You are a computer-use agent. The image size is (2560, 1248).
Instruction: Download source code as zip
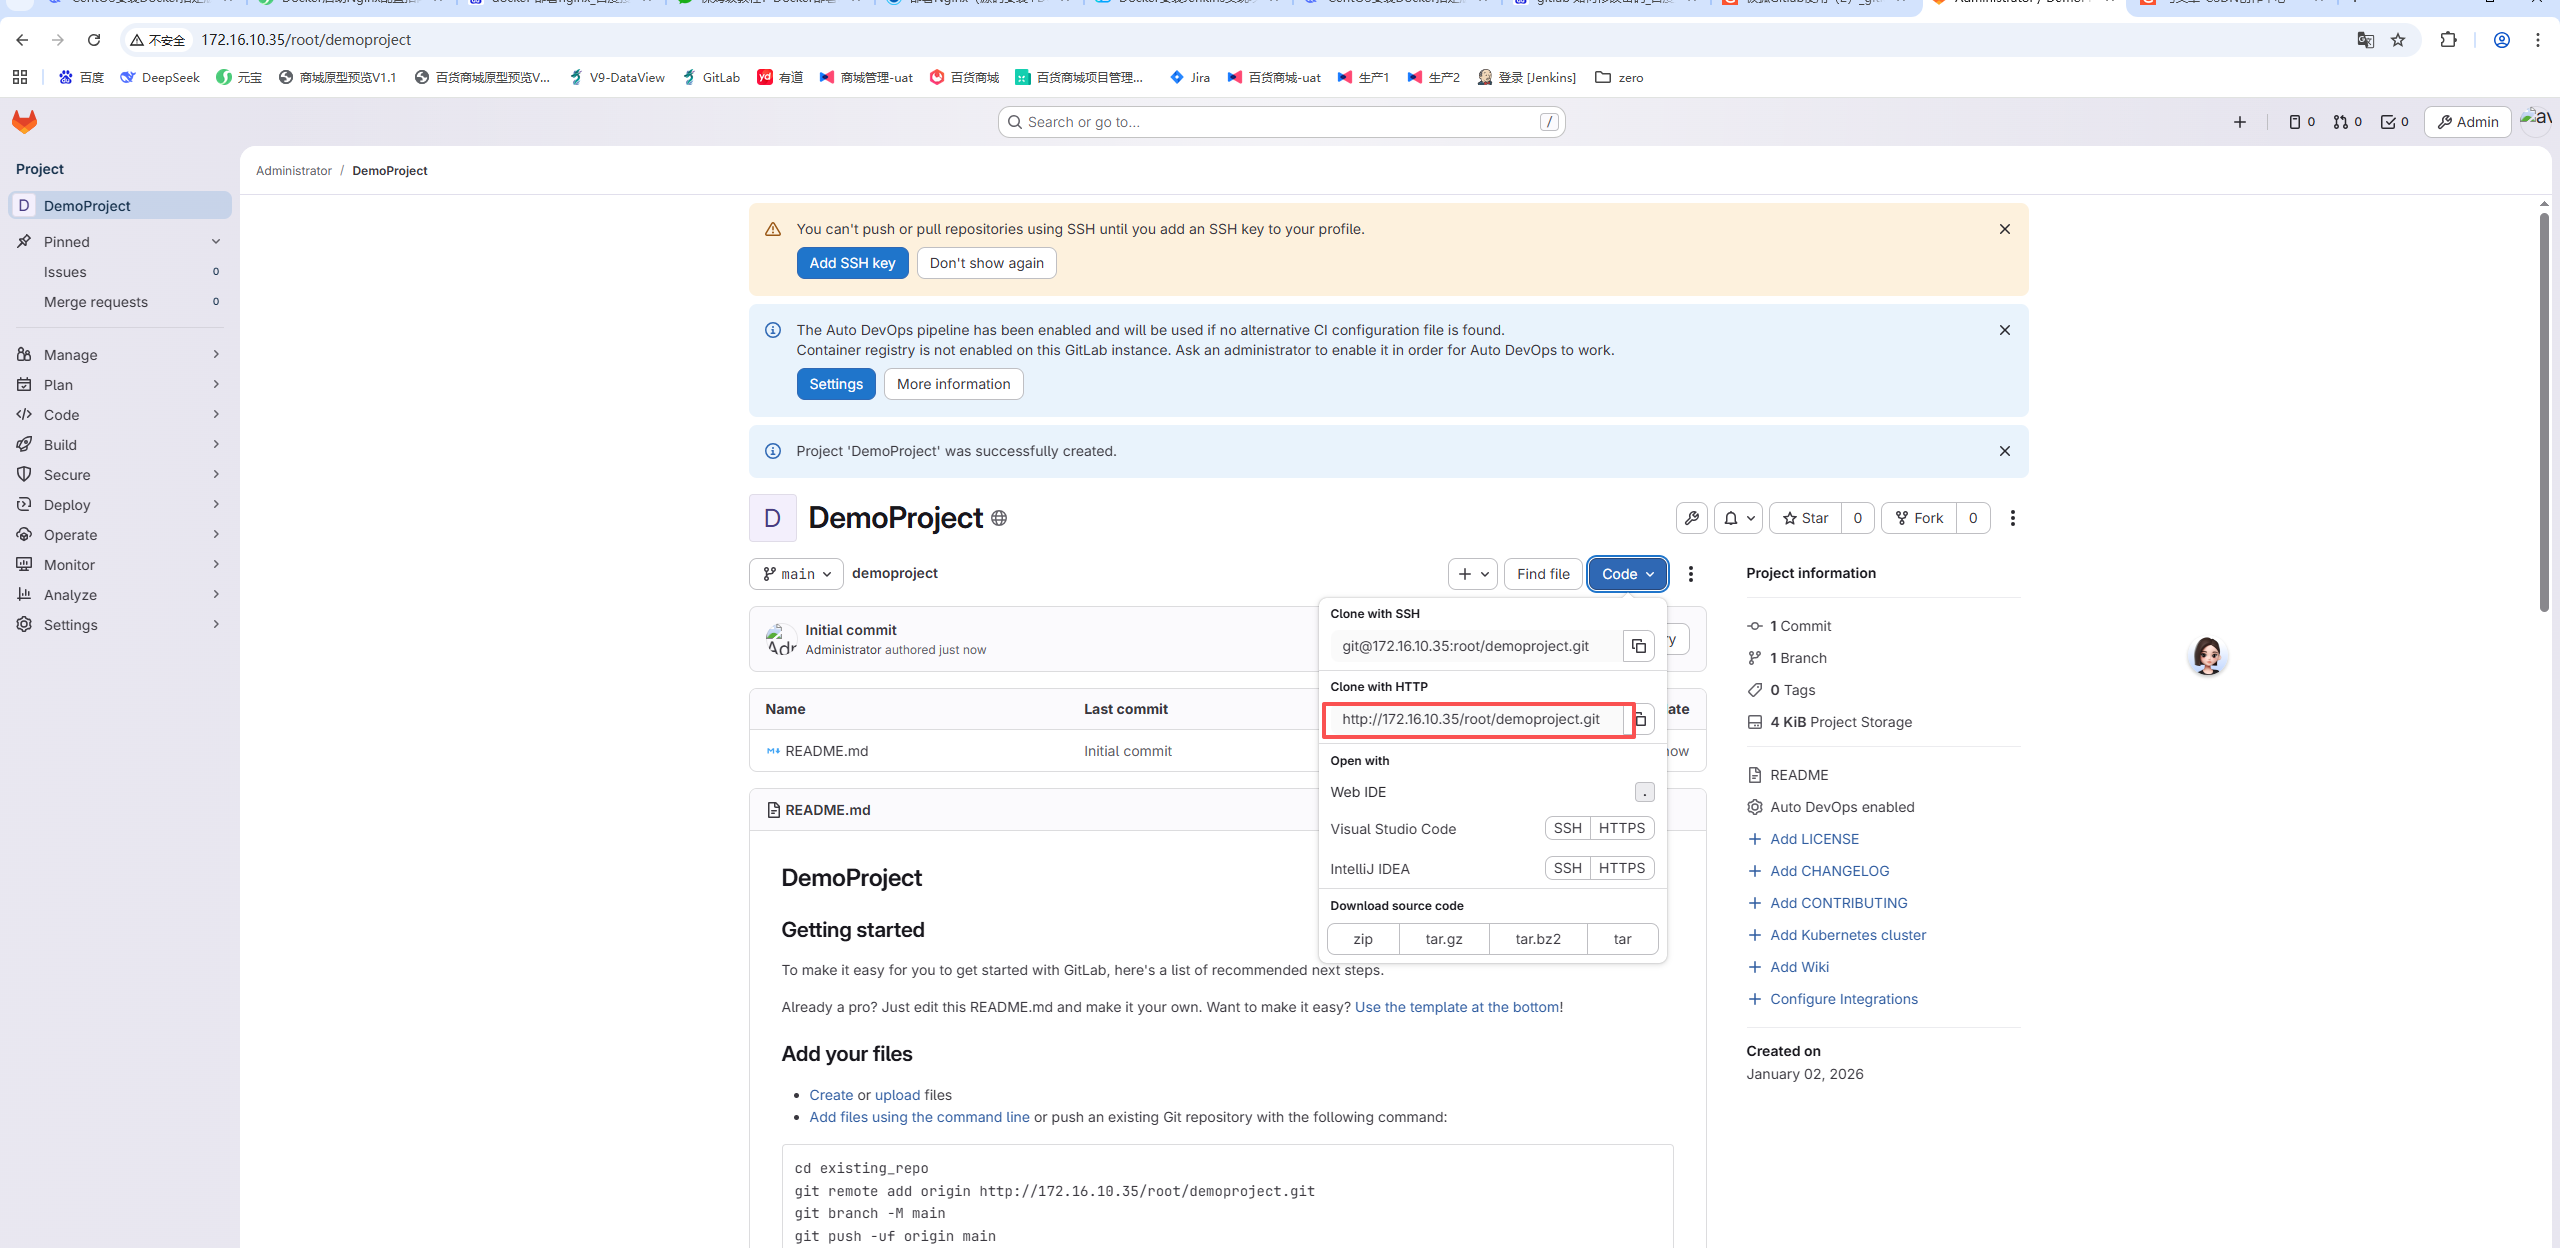click(x=1362, y=939)
